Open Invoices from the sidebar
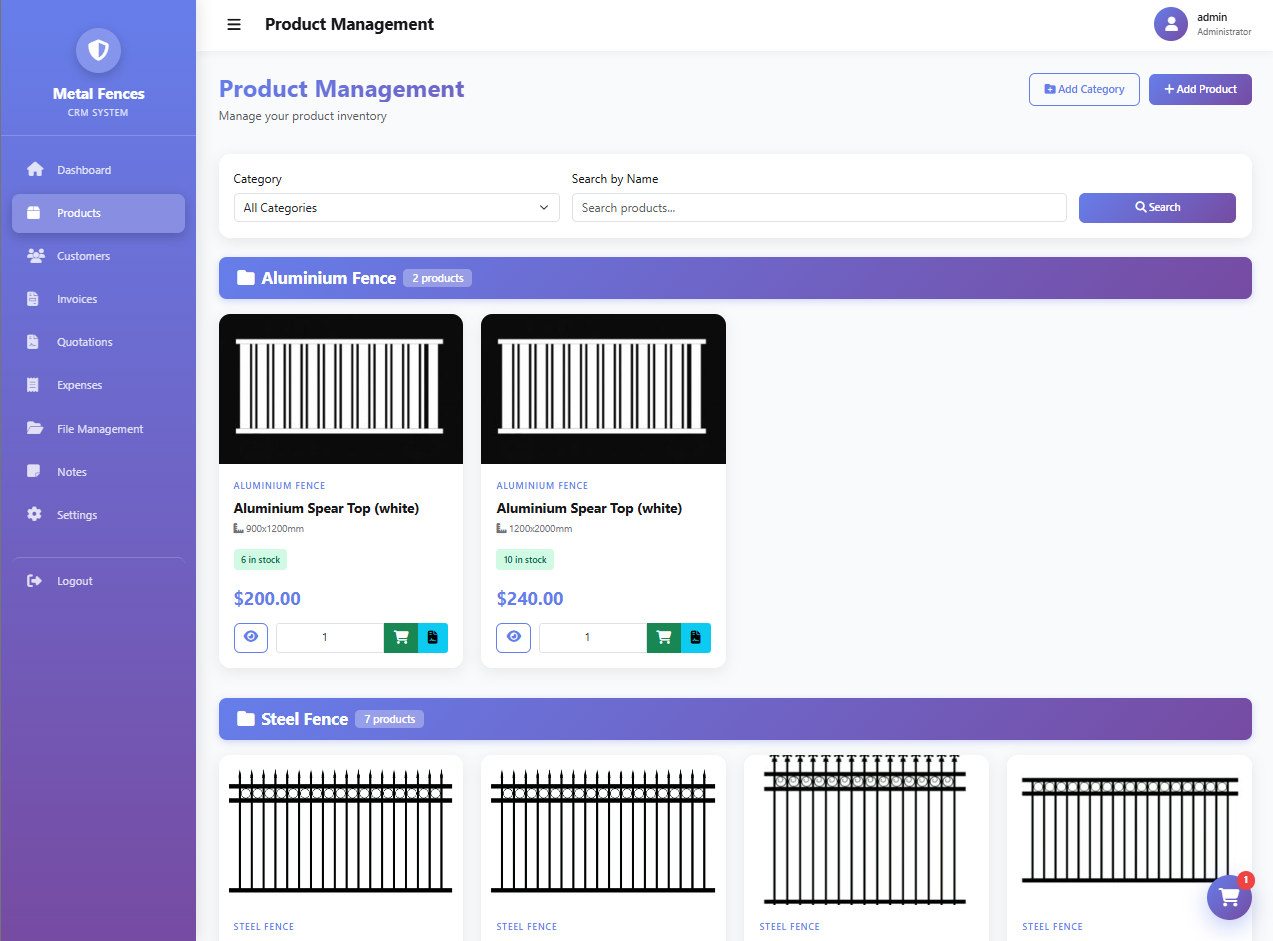Image resolution: width=1273 pixels, height=941 pixels. 77,299
